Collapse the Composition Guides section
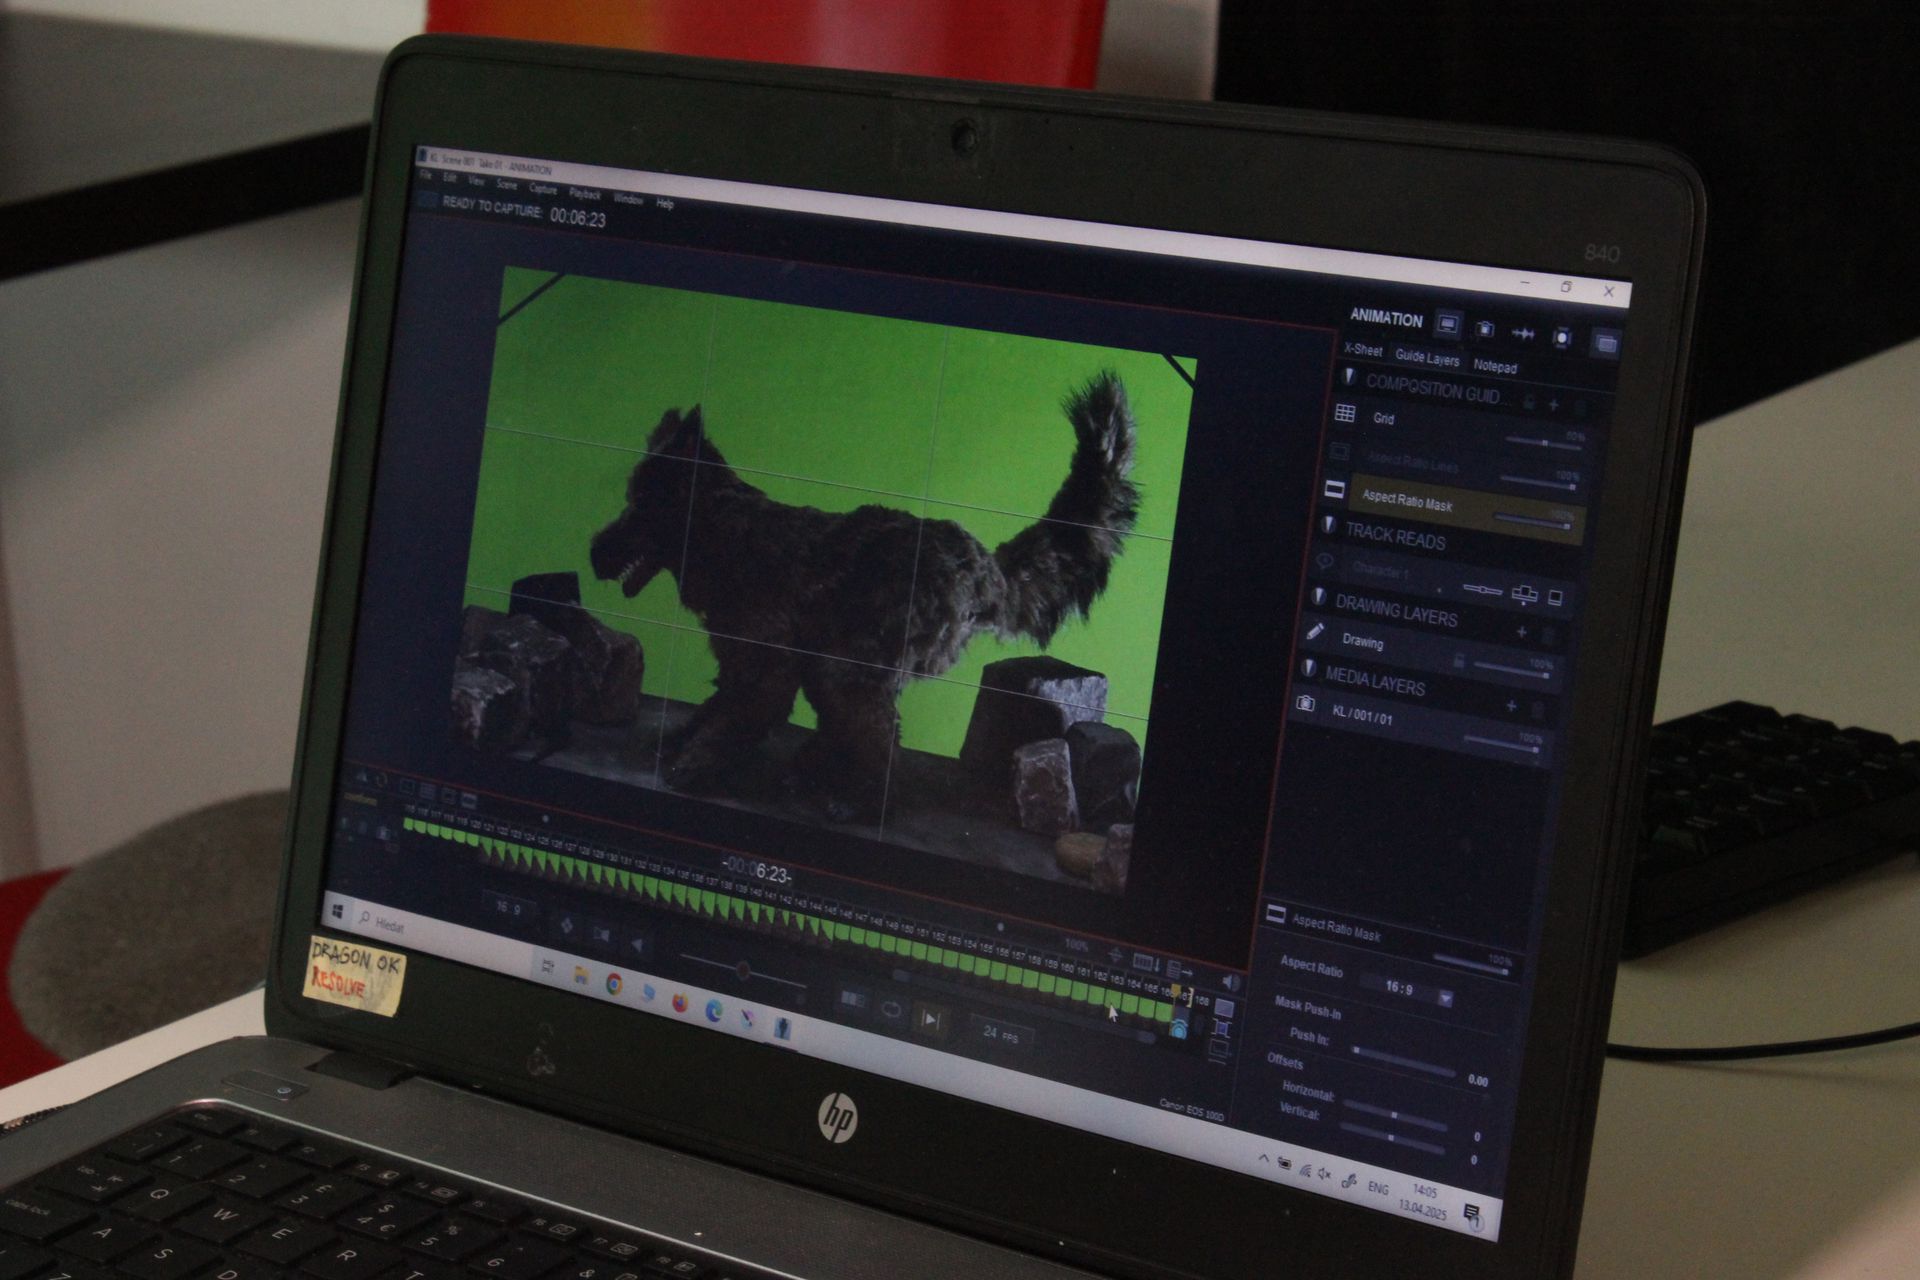 click(1348, 377)
